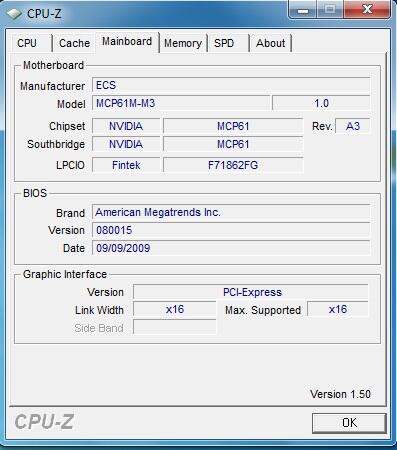The image size is (397, 450).
Task: Go to the About tab
Action: 271,43
